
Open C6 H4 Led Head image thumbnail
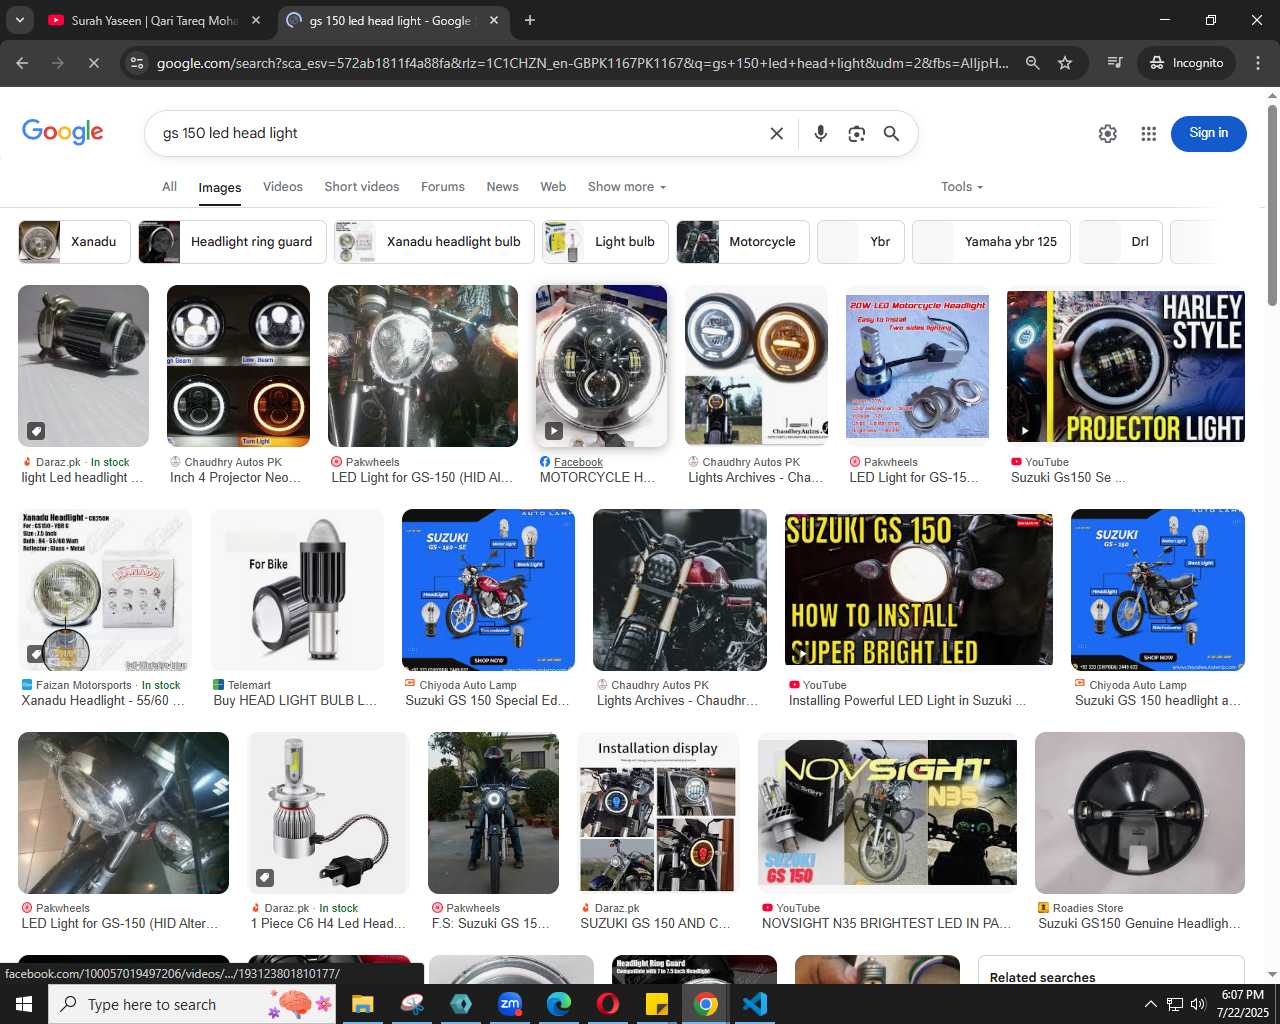pyautogui.click(x=328, y=813)
